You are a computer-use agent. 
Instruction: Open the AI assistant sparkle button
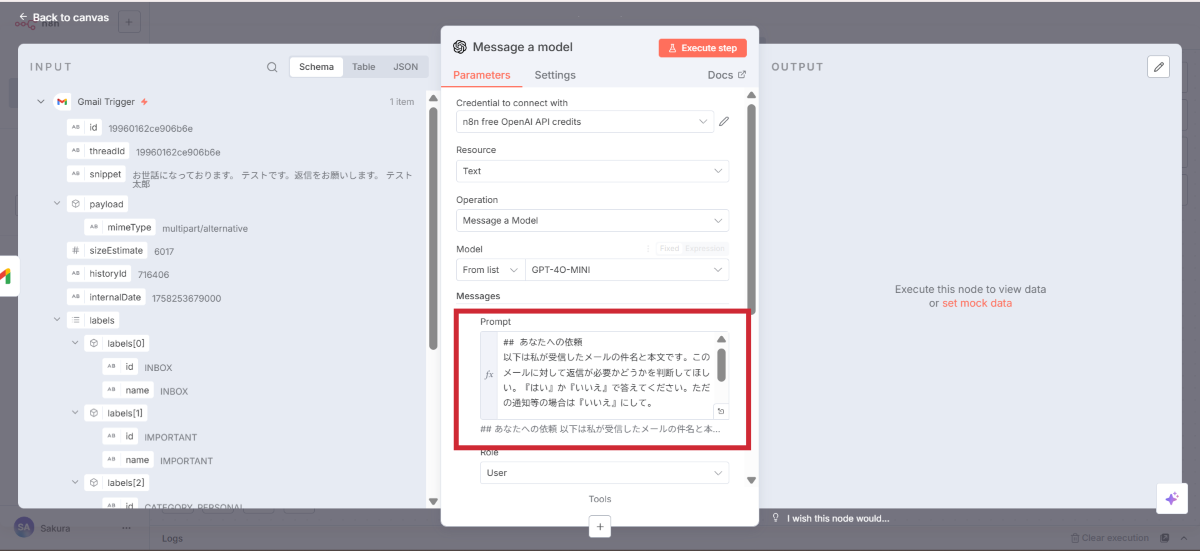tap(1171, 499)
